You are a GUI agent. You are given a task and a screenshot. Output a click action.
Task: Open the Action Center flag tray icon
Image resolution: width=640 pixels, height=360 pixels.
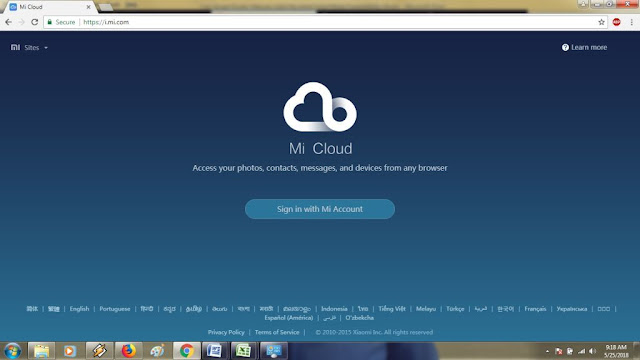point(559,351)
